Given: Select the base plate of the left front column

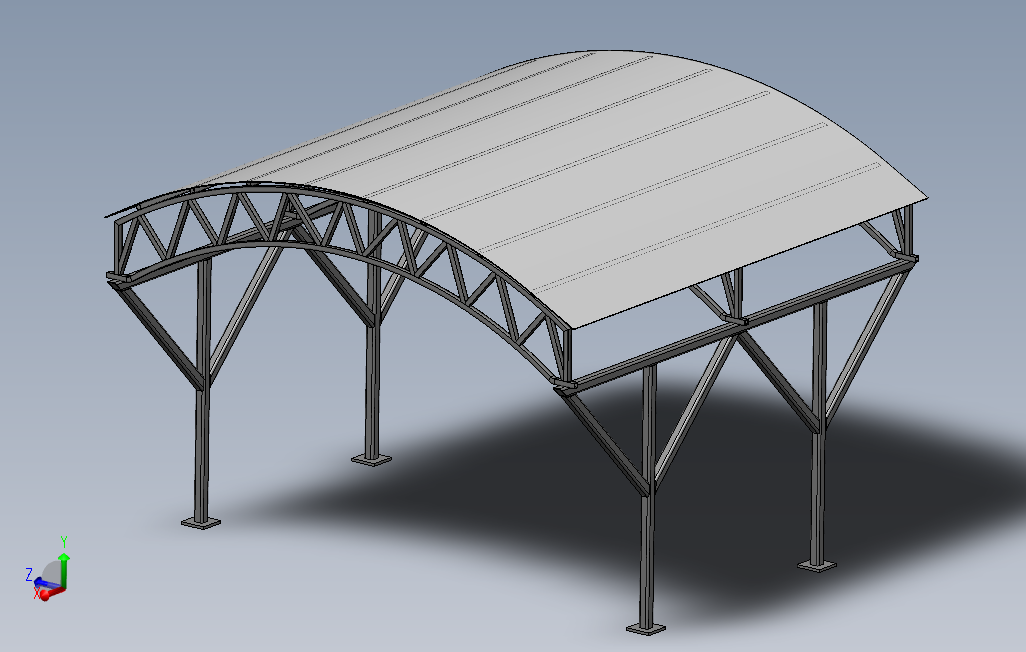Looking at the screenshot, I should point(201,522).
